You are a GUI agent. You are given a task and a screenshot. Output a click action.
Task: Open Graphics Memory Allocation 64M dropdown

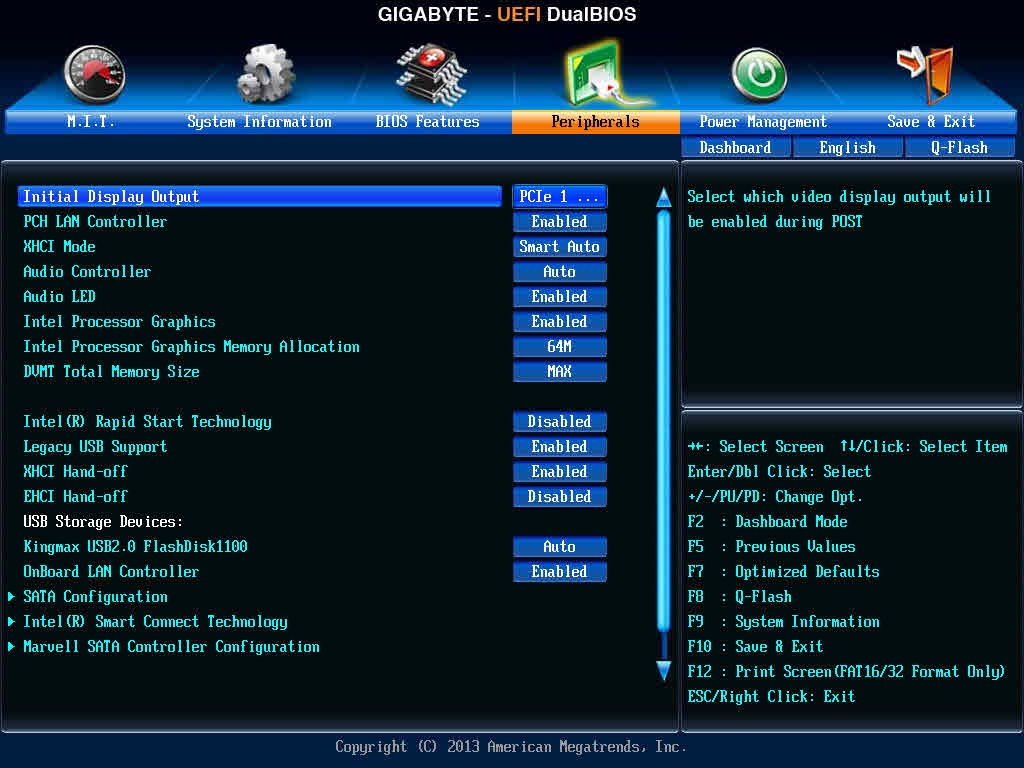point(560,347)
